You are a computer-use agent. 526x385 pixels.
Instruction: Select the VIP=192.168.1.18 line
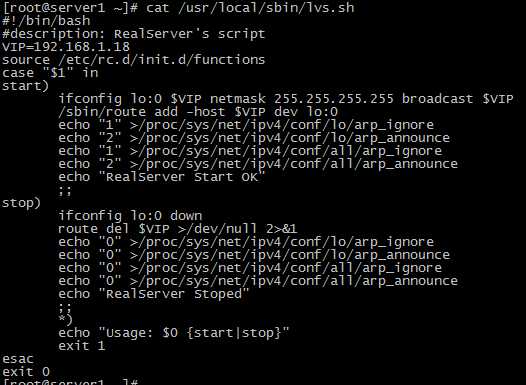pos(66,46)
